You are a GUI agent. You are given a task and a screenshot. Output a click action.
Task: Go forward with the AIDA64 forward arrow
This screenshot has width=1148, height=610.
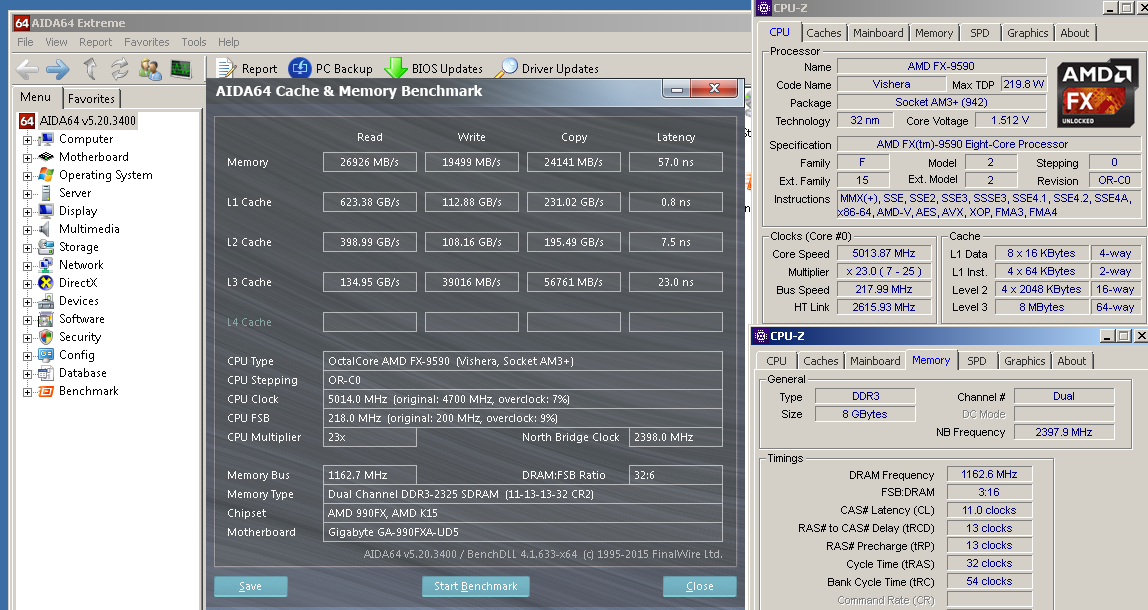pyautogui.click(x=58, y=70)
